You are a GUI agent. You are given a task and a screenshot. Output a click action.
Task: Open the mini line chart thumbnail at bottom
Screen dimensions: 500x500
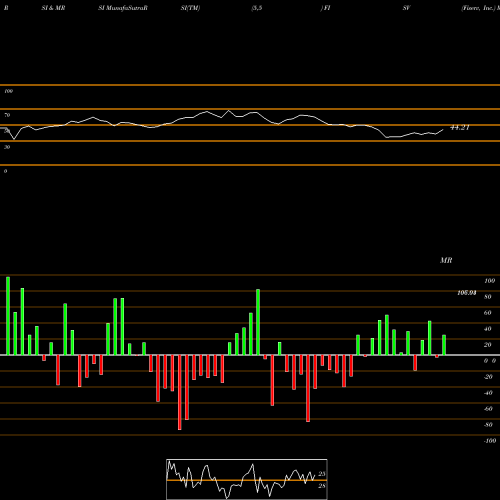coord(247,479)
